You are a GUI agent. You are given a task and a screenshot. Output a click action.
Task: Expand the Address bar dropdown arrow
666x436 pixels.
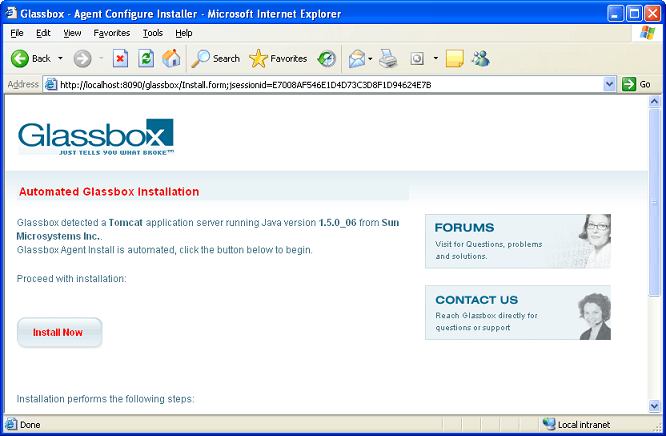(x=609, y=85)
